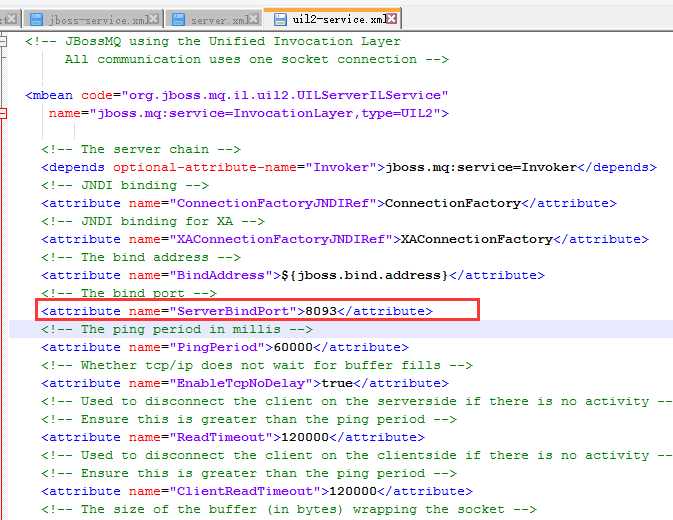Switch to the jboss-service.xml tab
The width and height of the screenshot is (673, 520).
94,20
